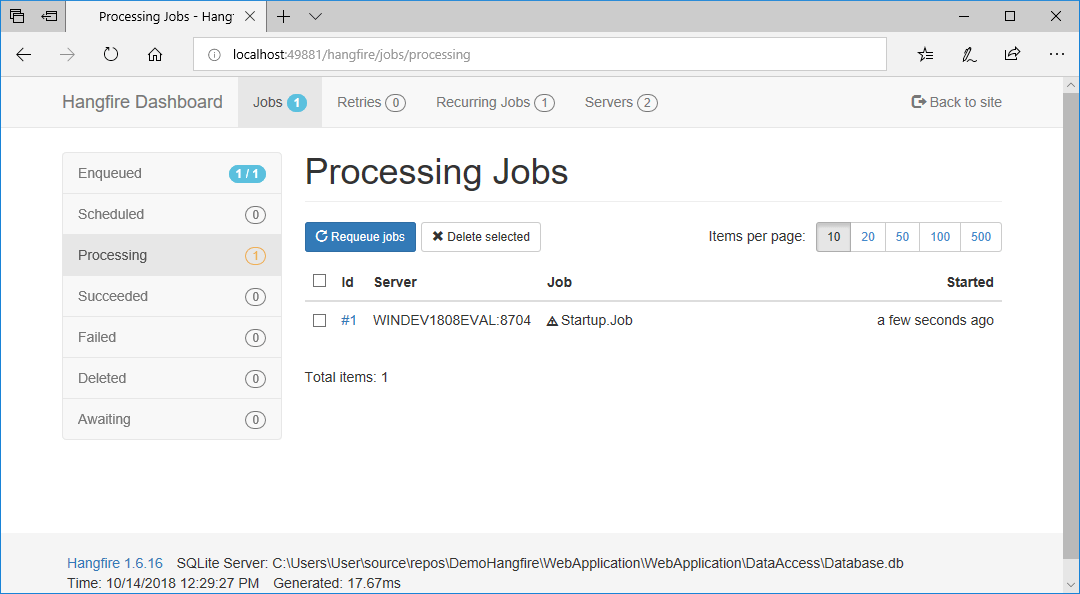Close the Processing Jobs browser tab

pyautogui.click(x=251, y=17)
